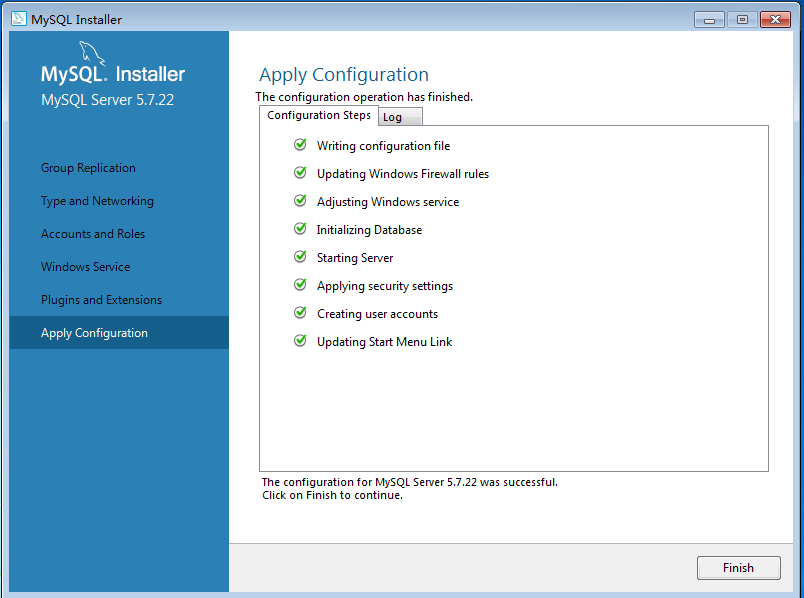Select Accounts and Roles in sidebar
804x598 pixels.
click(93, 234)
